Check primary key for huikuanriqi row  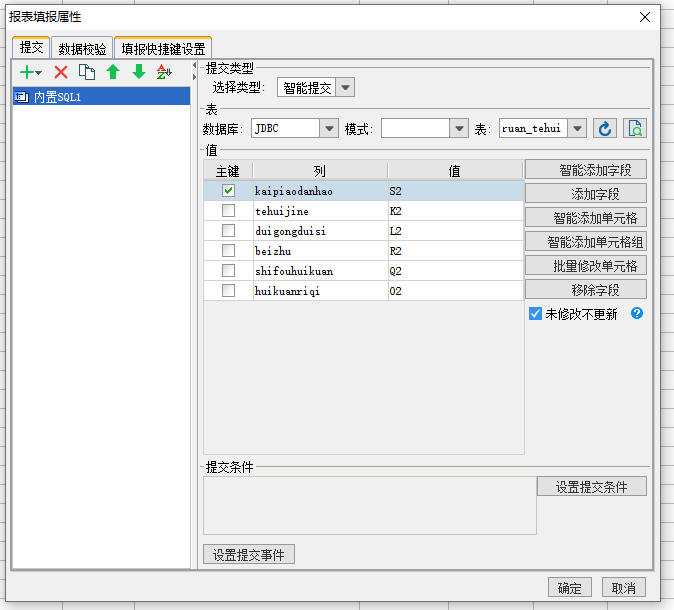point(228,291)
